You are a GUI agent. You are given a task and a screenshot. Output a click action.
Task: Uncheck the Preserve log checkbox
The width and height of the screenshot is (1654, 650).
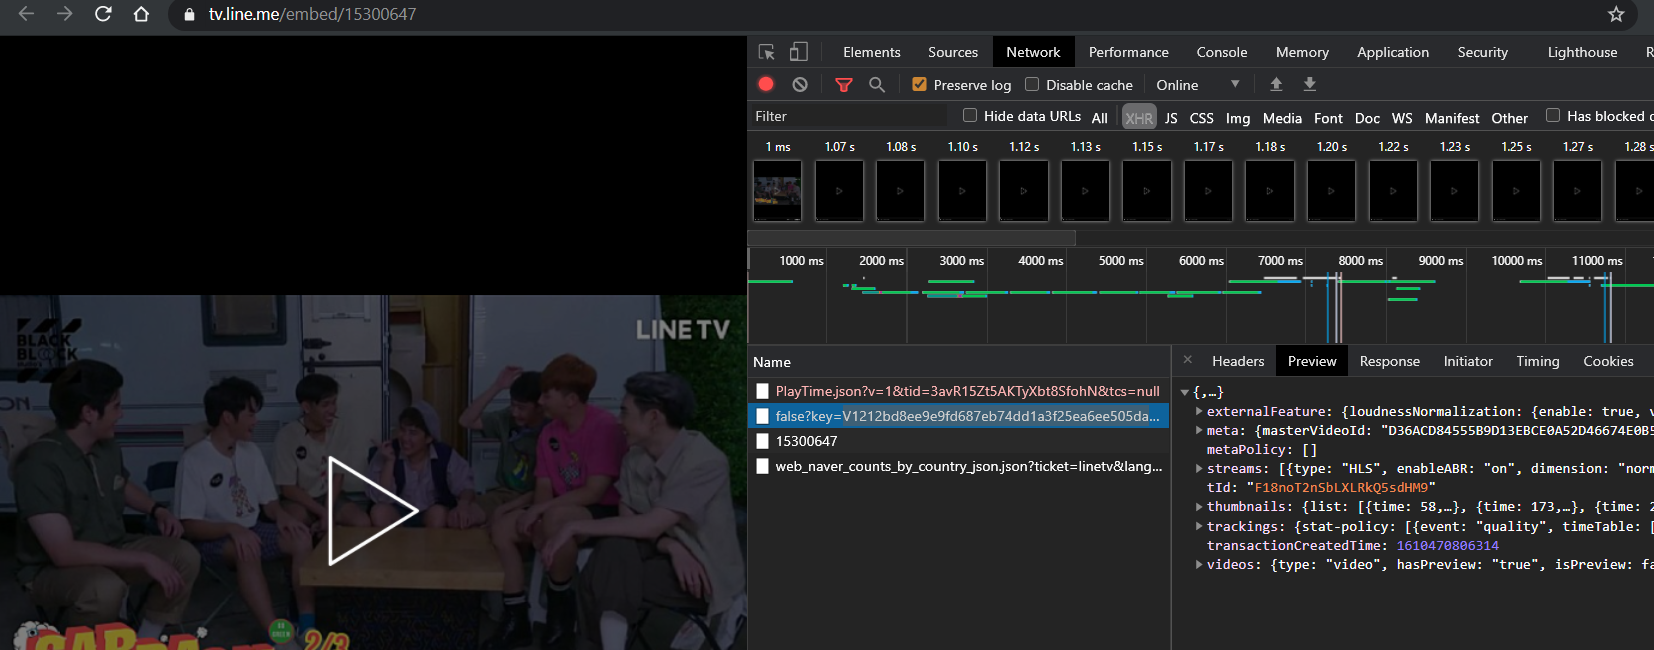pos(920,85)
